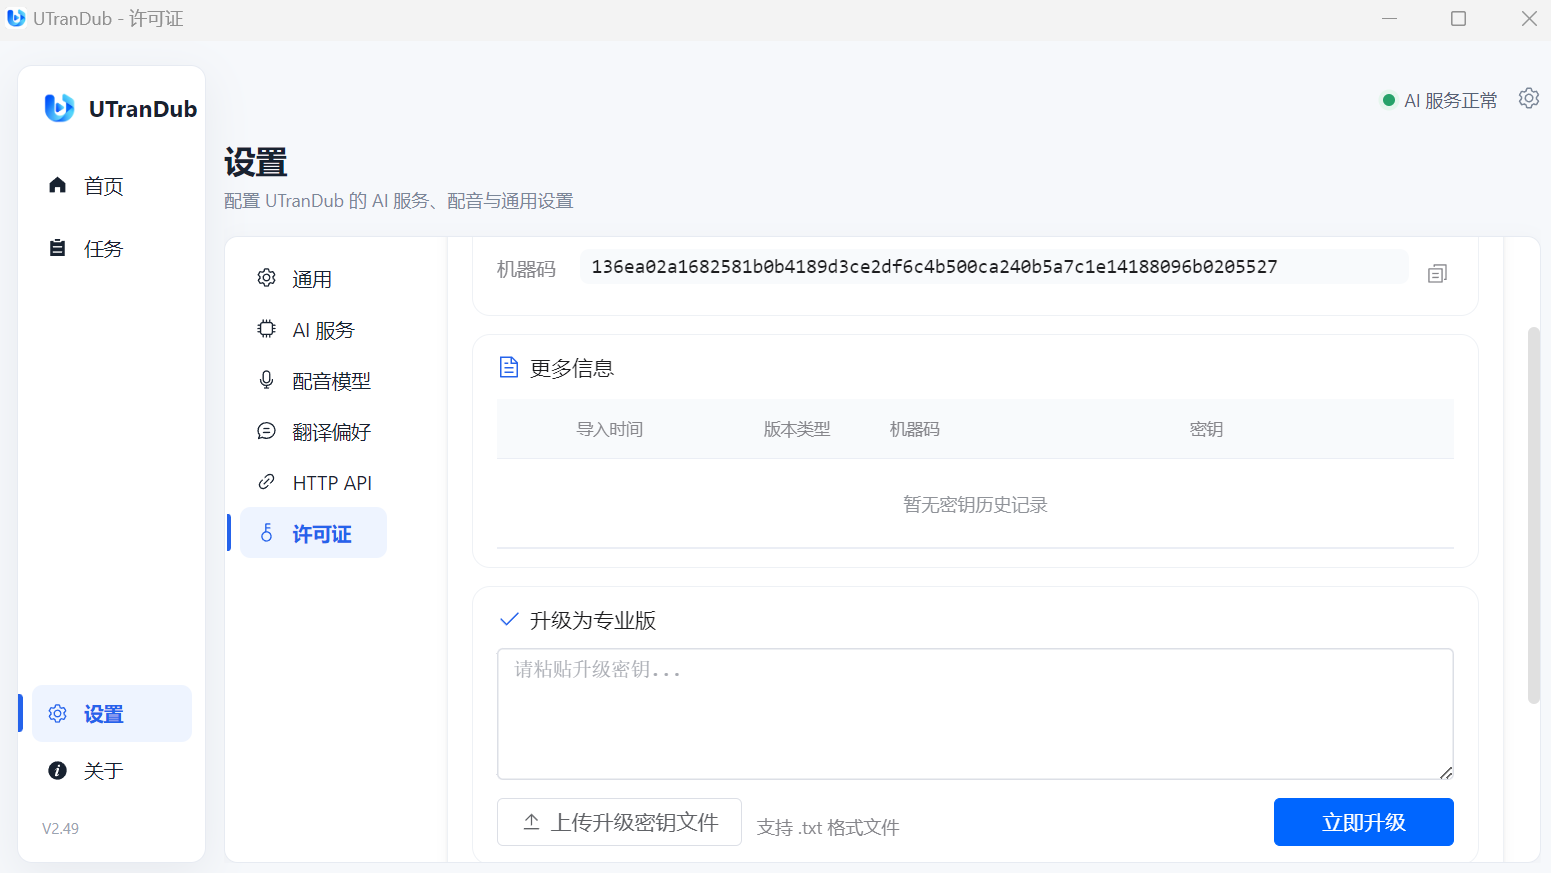Click the checkmark icon next to 升级为专业版
The image size is (1551, 873).
coord(509,619)
